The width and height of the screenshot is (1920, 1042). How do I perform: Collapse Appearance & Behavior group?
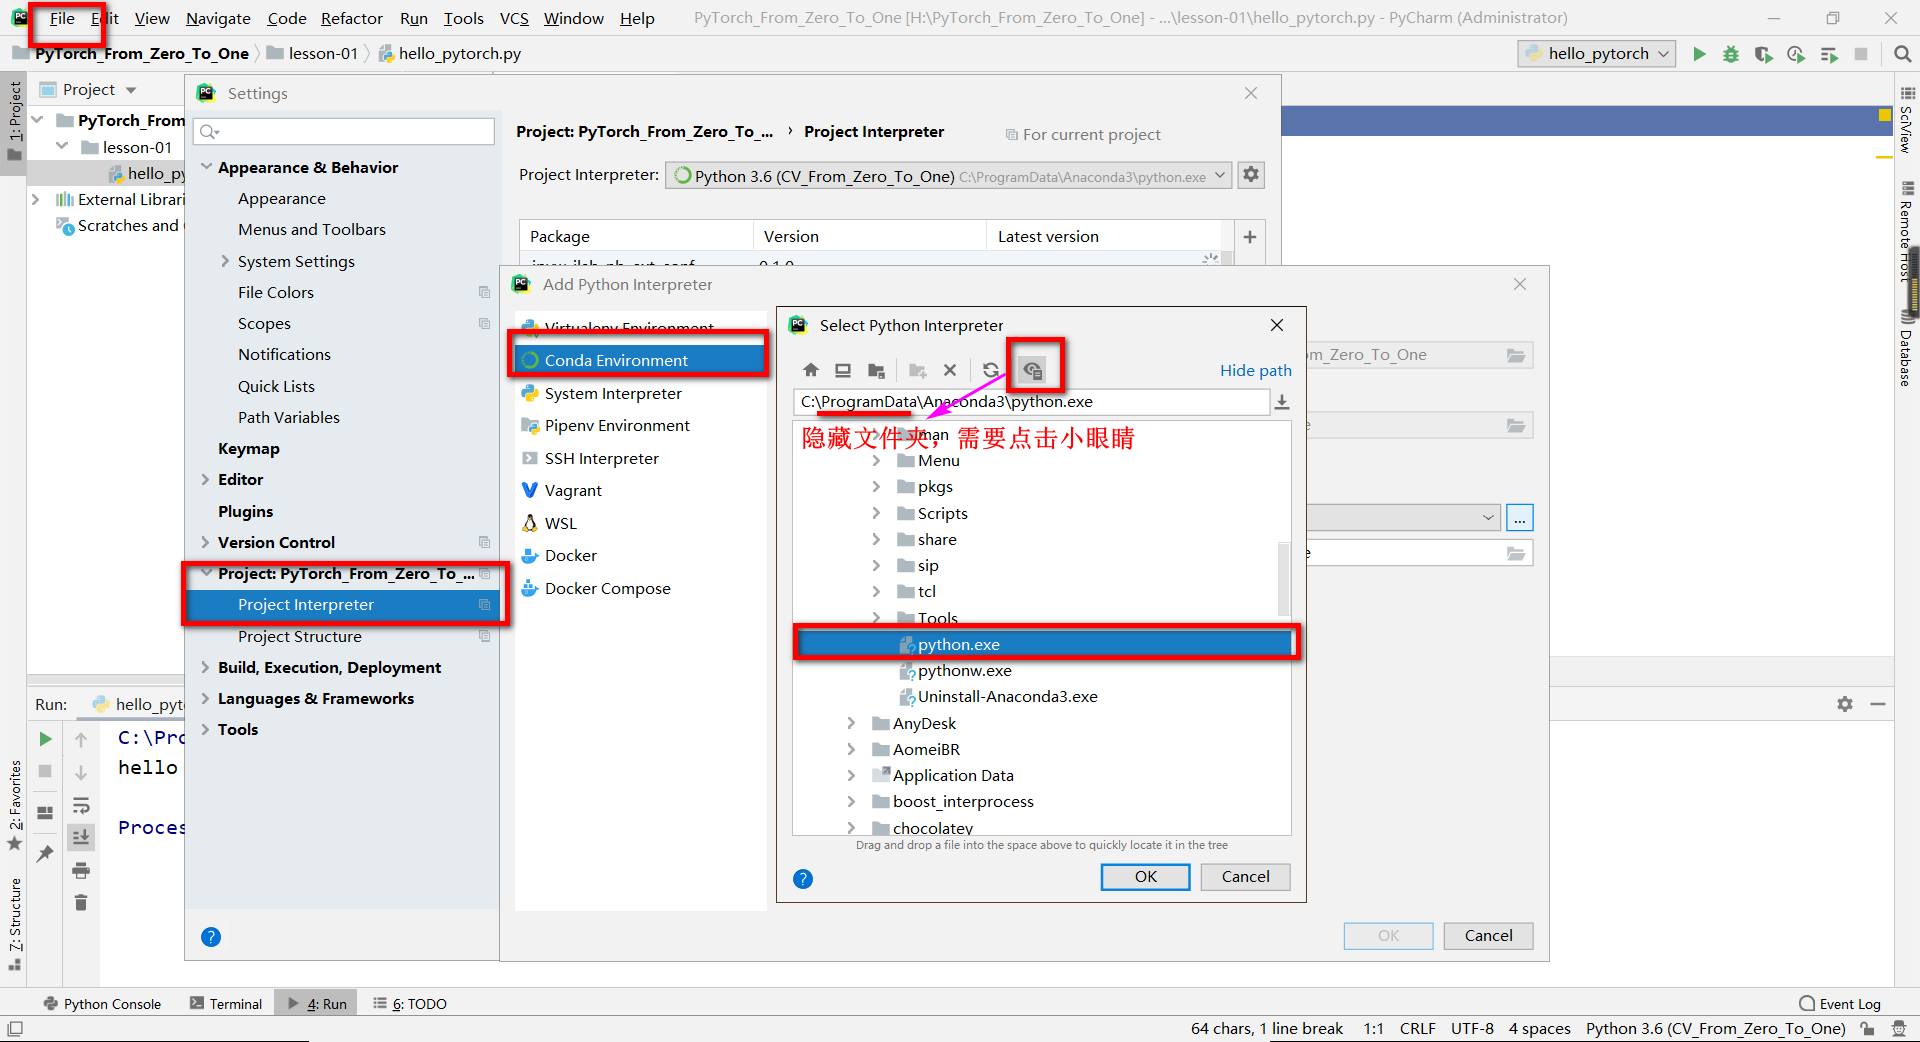click(x=206, y=167)
